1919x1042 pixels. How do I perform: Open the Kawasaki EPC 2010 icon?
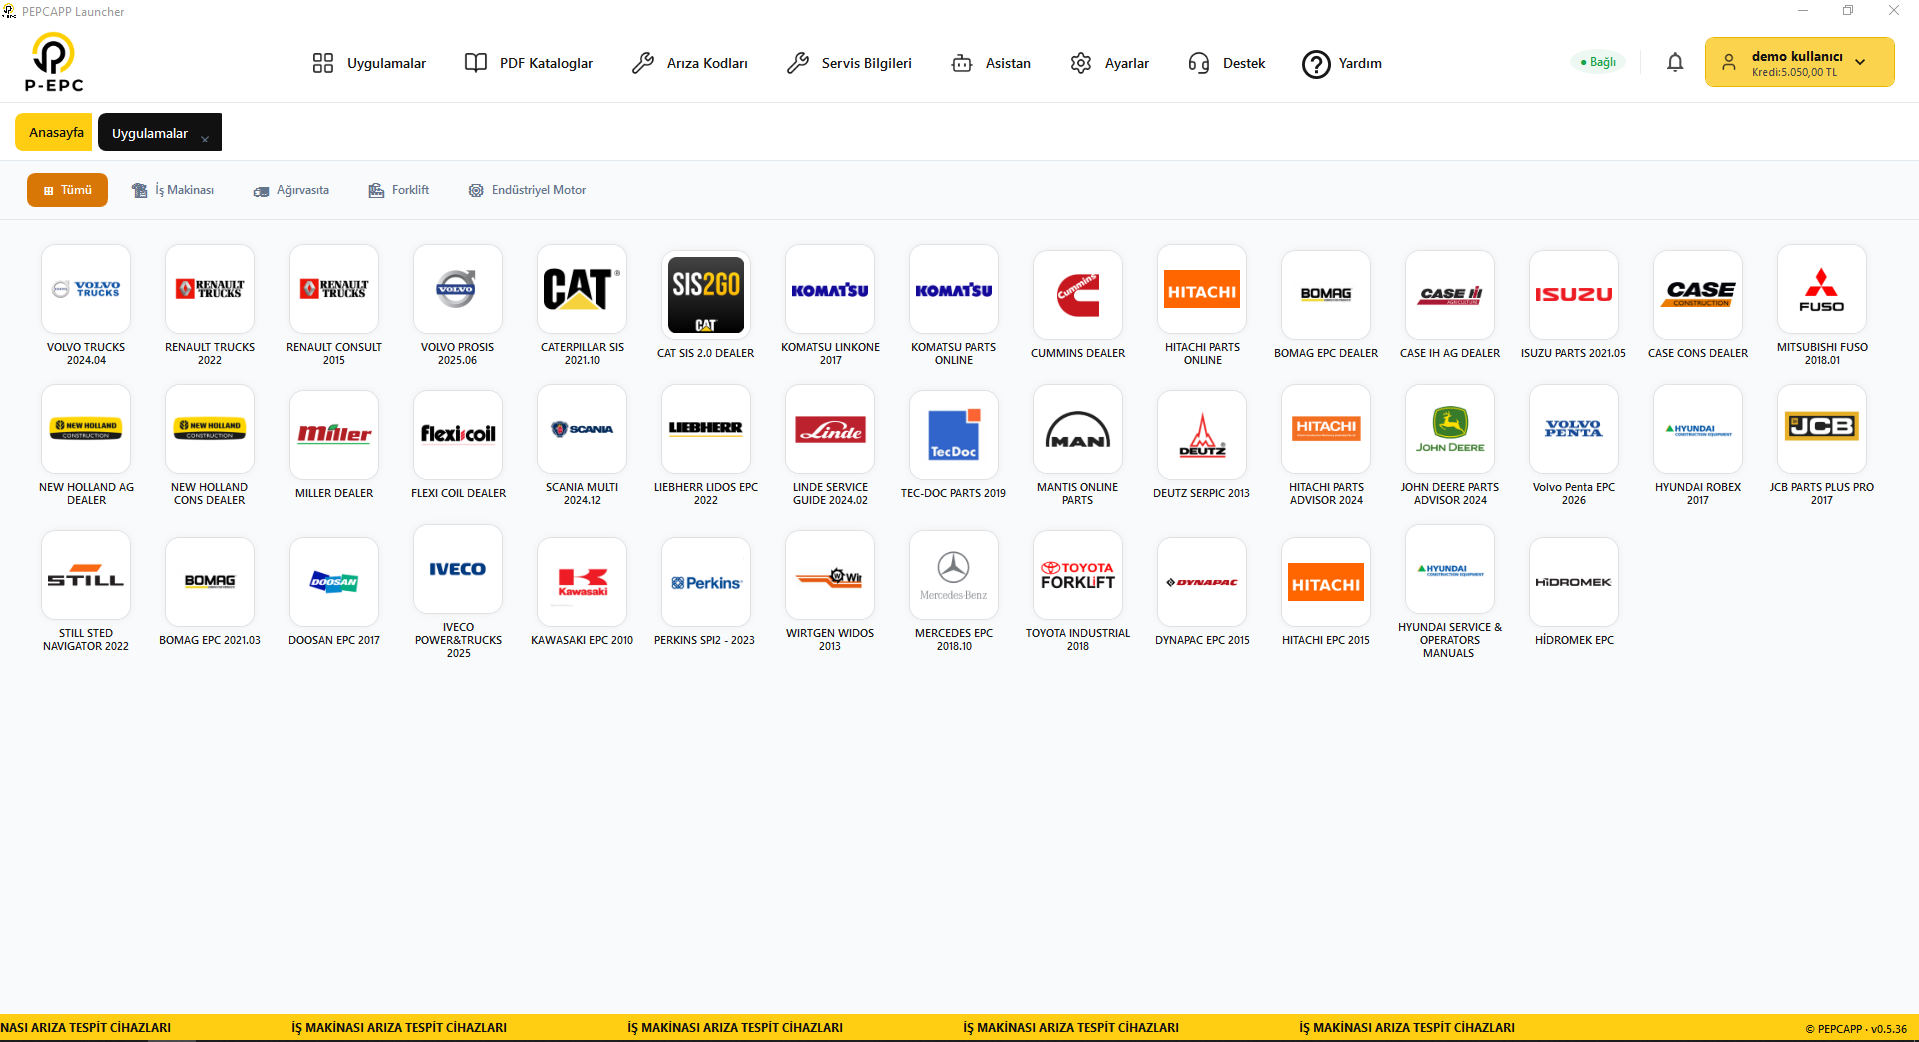(582, 582)
